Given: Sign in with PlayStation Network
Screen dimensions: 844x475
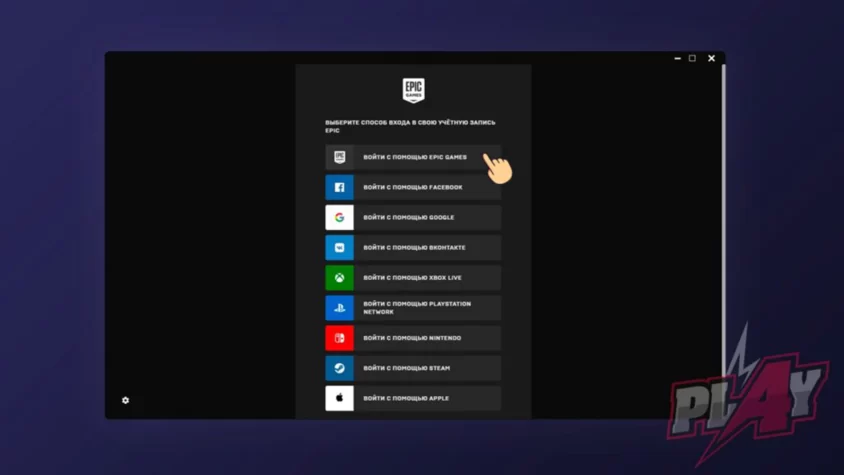Looking at the screenshot, I should click(413, 308).
